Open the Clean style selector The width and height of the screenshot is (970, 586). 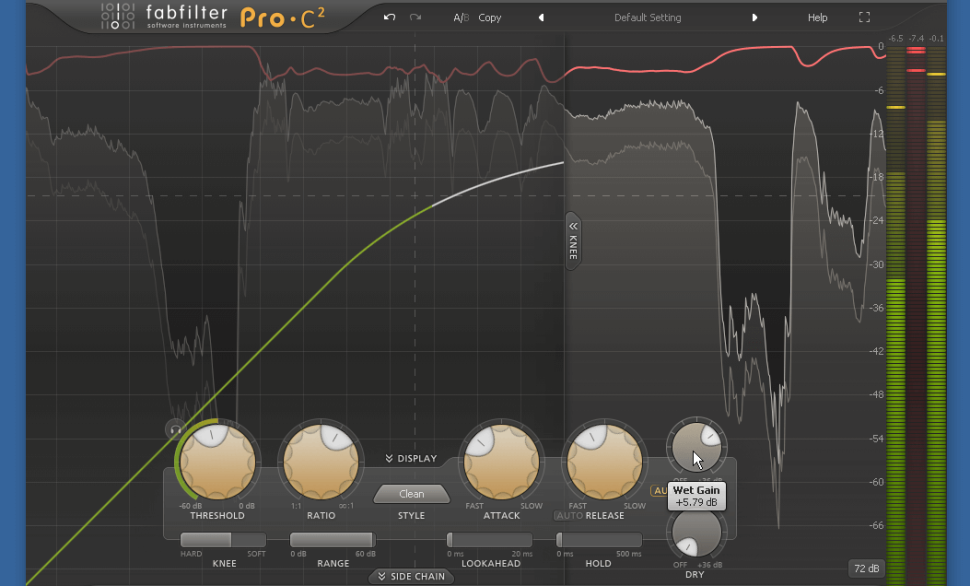click(411, 494)
